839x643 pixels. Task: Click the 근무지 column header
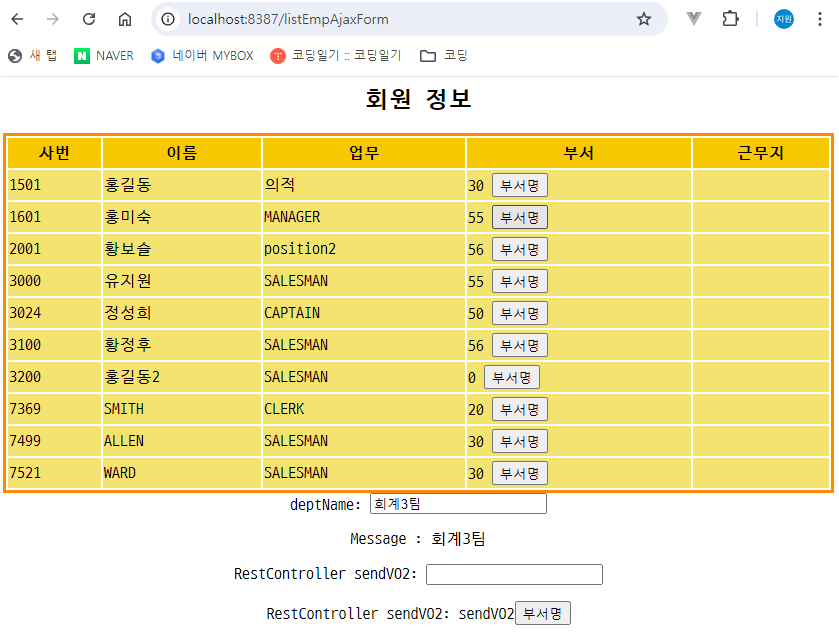click(761, 153)
